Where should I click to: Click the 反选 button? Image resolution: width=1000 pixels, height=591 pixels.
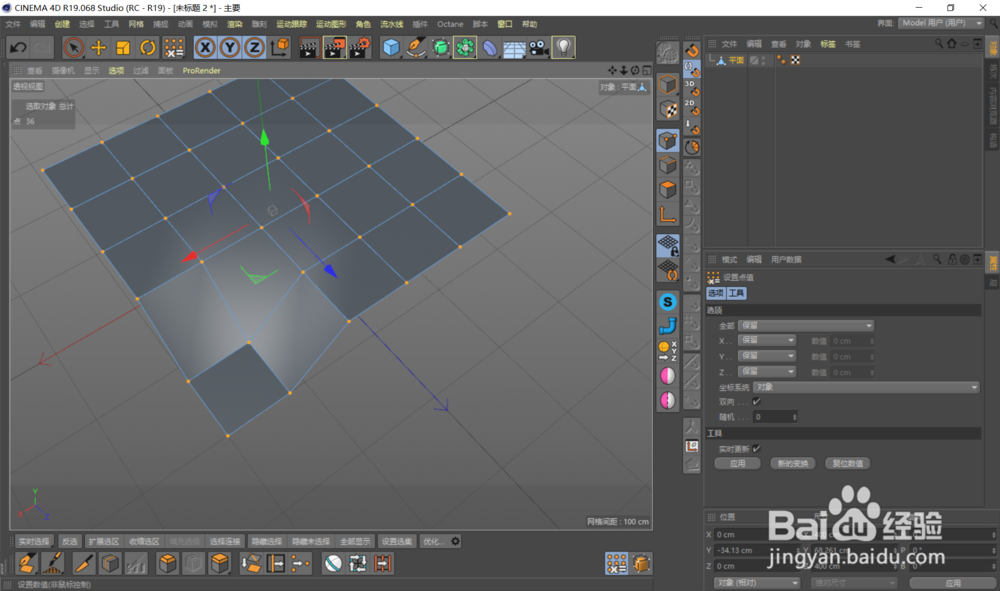click(x=70, y=541)
